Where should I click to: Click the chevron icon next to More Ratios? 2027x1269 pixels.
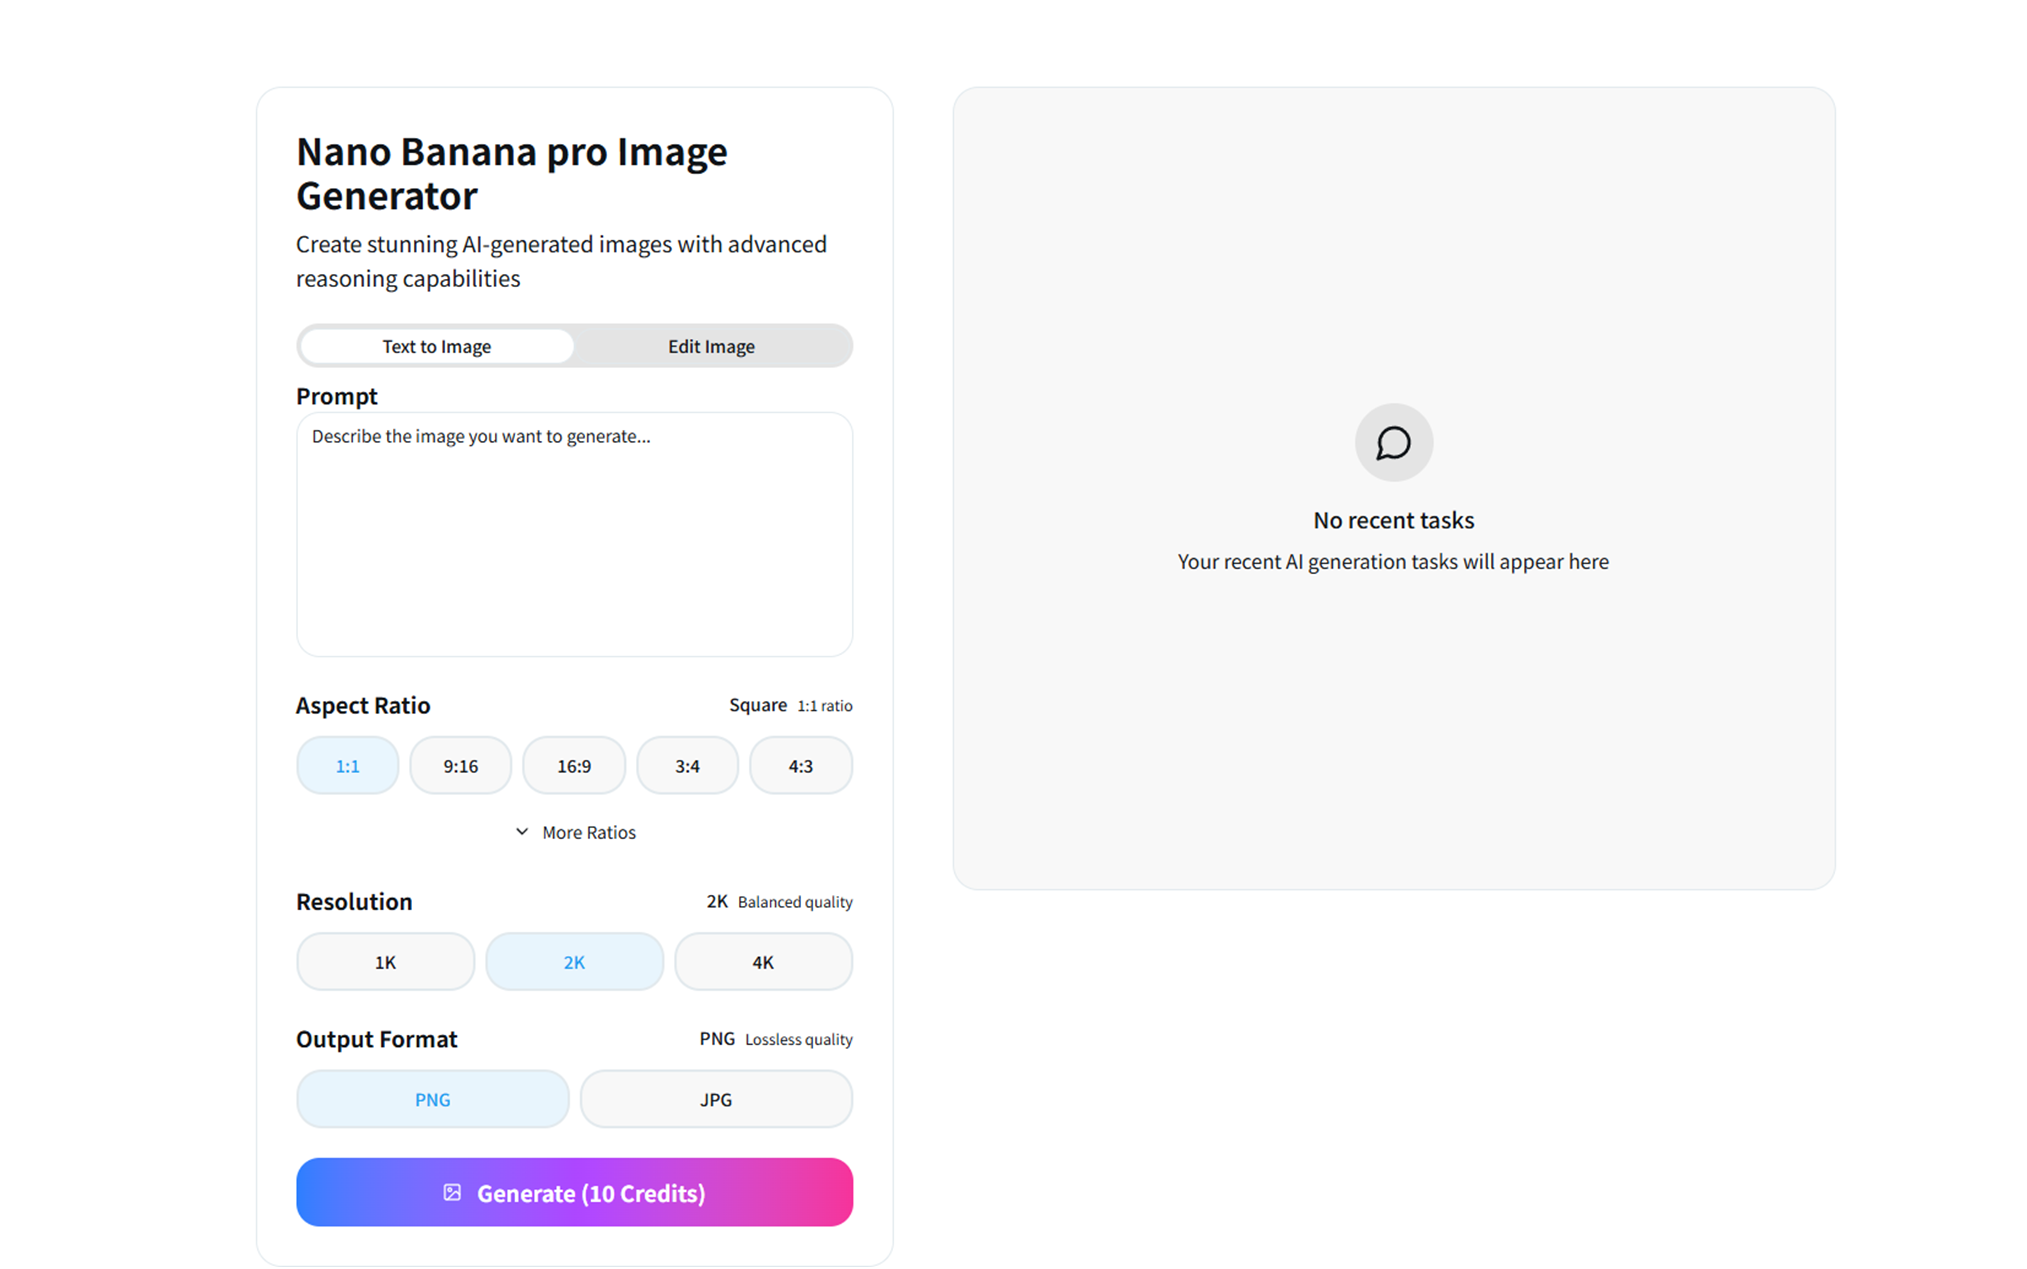pyautogui.click(x=521, y=831)
